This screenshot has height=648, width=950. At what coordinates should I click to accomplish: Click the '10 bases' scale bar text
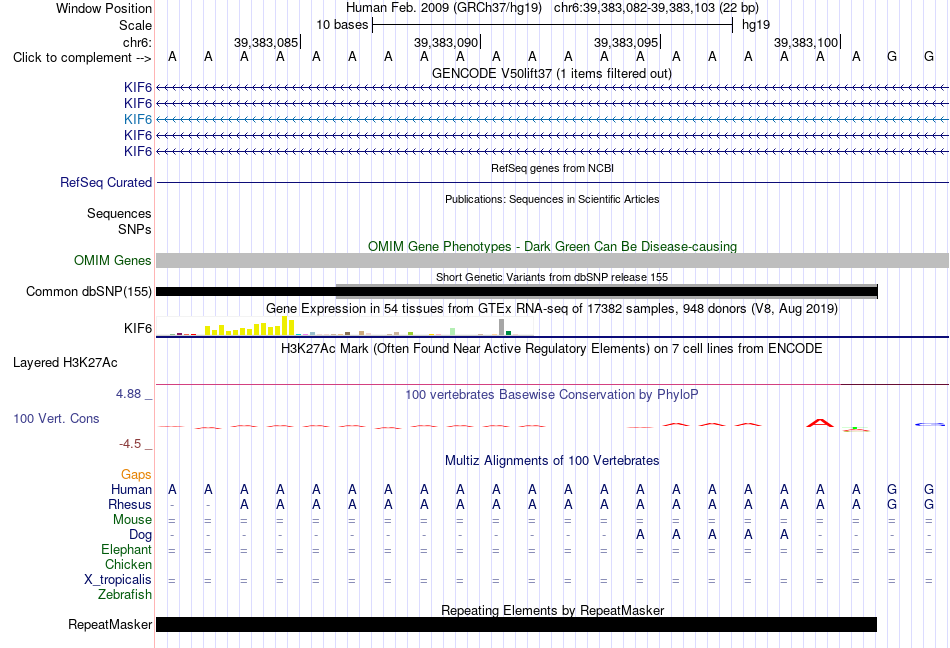pyautogui.click(x=342, y=25)
